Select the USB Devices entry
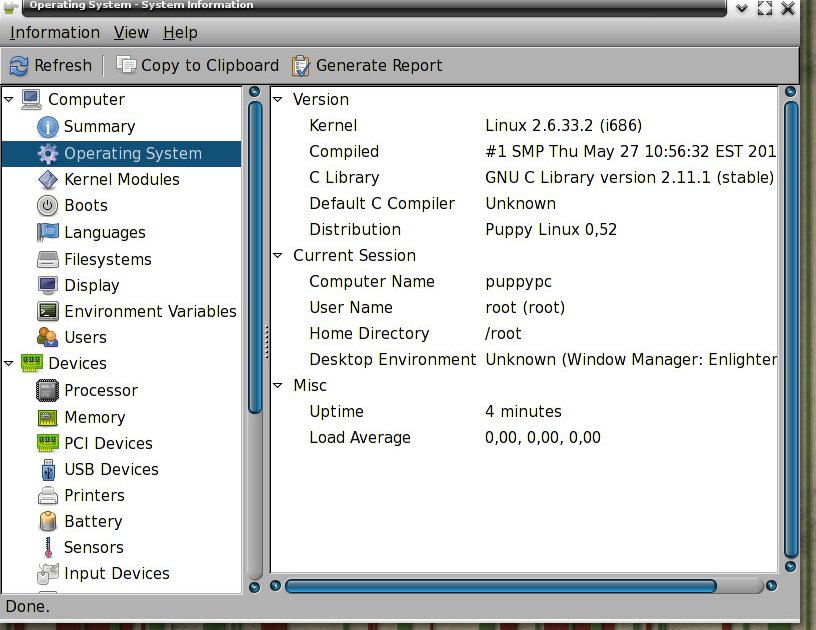816x630 pixels. [111, 469]
